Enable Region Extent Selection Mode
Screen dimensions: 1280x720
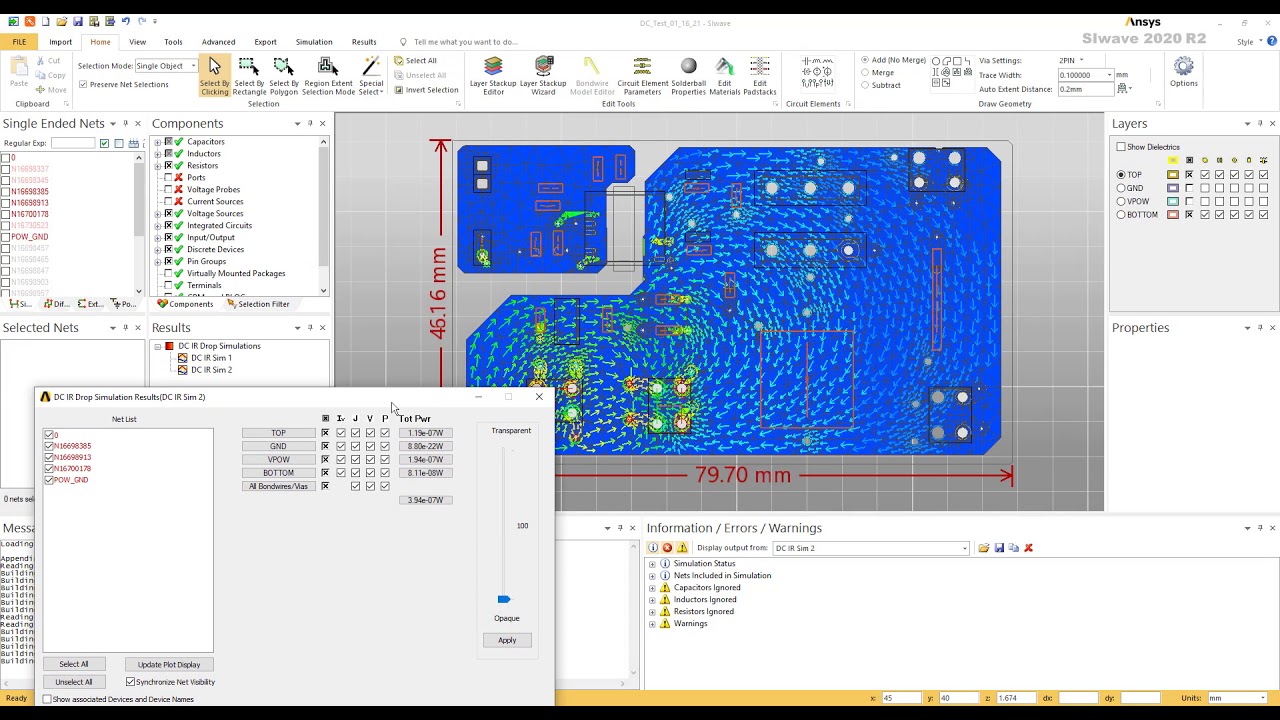[328, 76]
